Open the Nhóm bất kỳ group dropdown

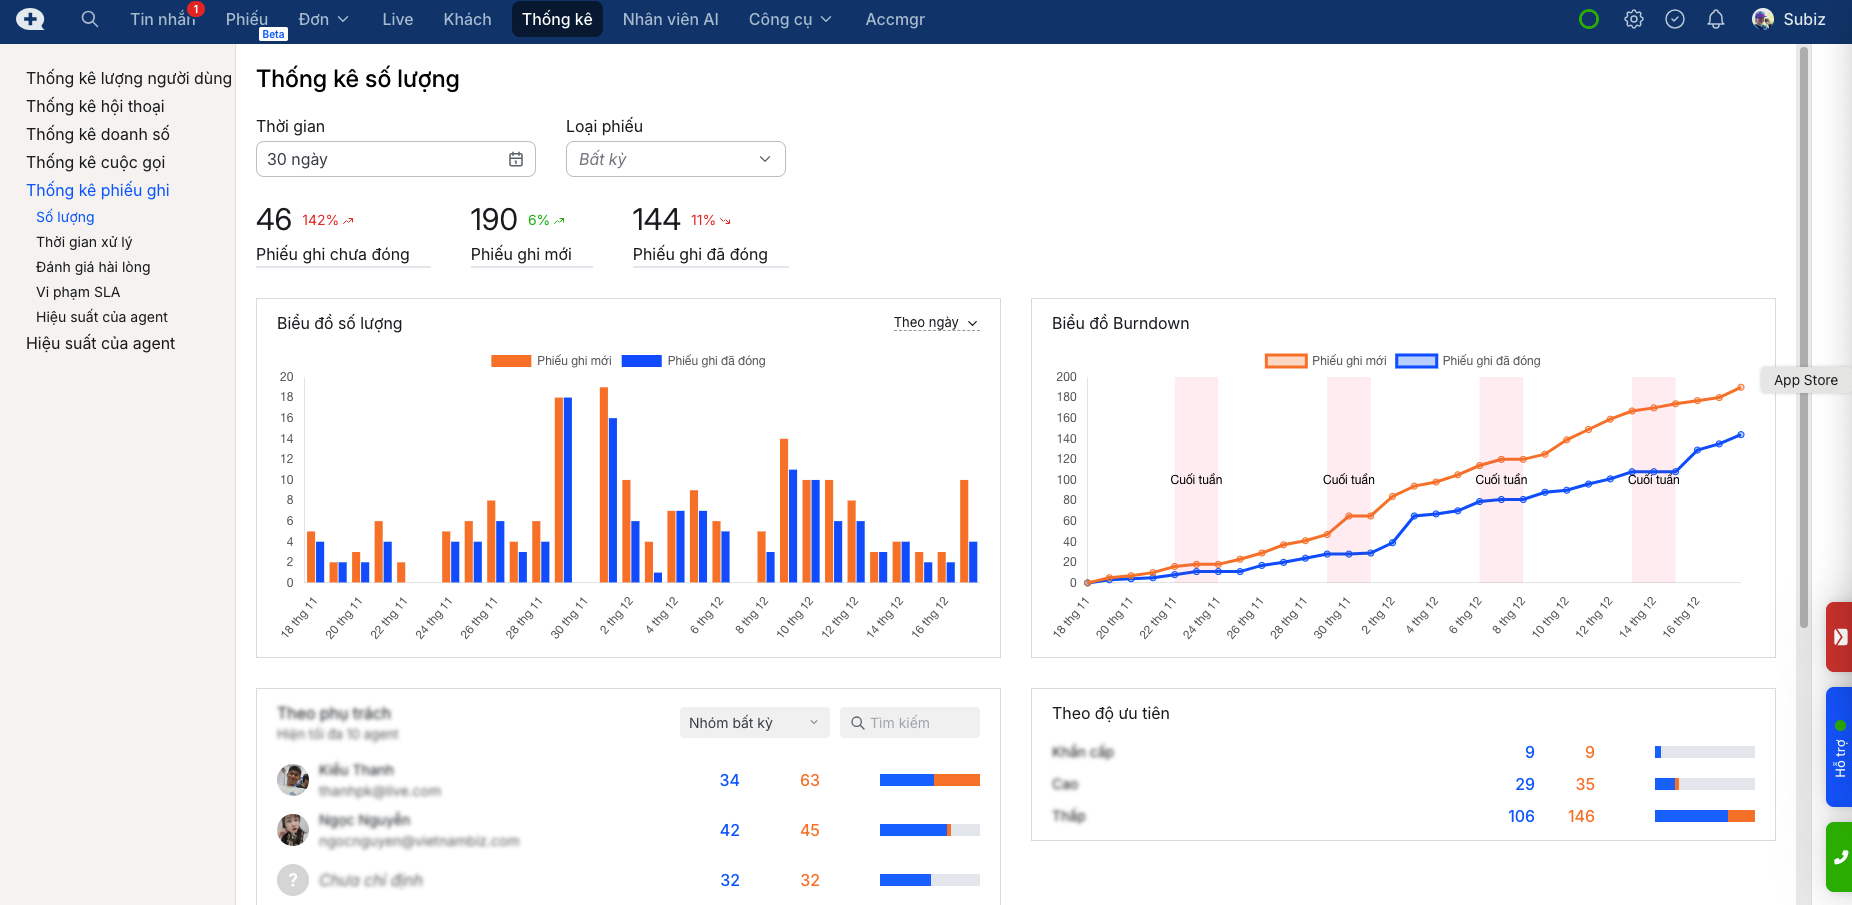coord(754,723)
